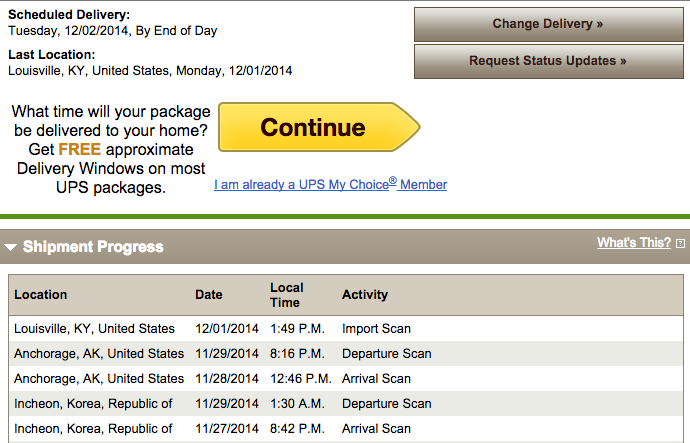Click the Scheduled Delivery date text

(x=112, y=31)
